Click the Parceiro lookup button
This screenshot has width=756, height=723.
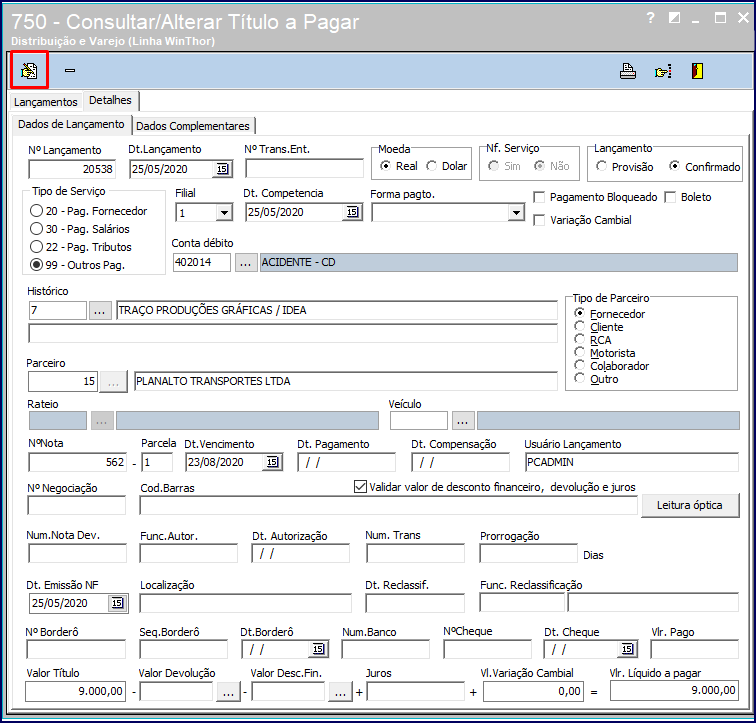coord(113,381)
